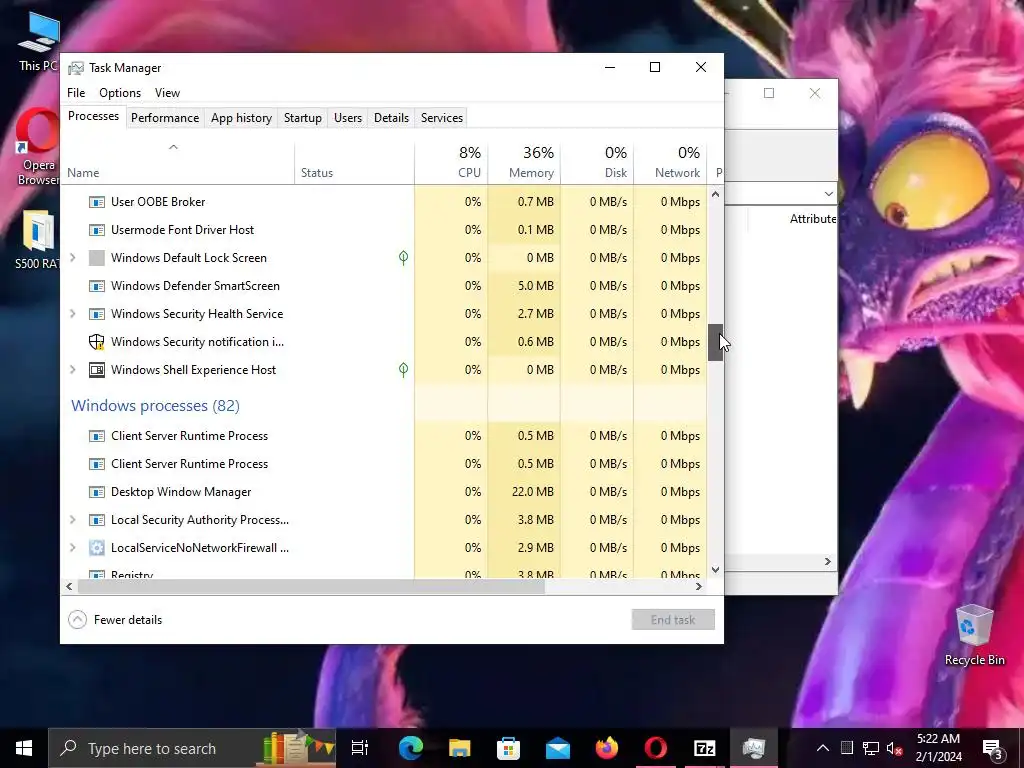Select the Desktop Window Manager row
Viewport: 1024px width, 768px height.
click(x=384, y=492)
